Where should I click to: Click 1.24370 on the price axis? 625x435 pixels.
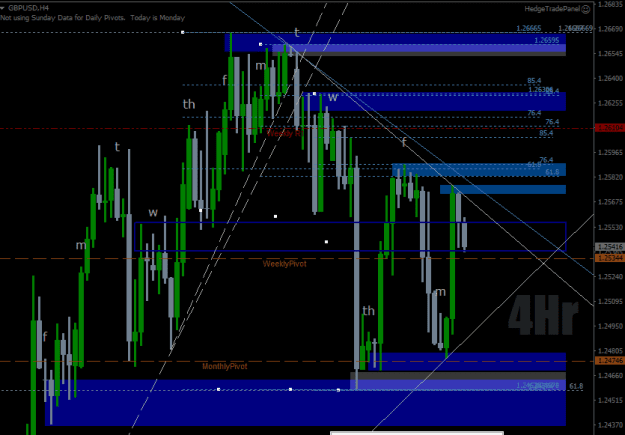[610, 425]
